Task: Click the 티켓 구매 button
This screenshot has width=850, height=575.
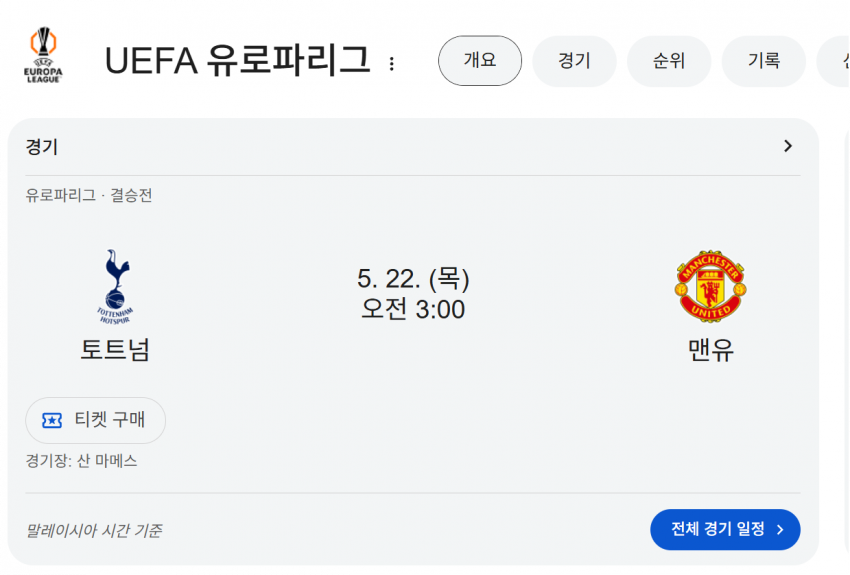Action: click(x=95, y=420)
